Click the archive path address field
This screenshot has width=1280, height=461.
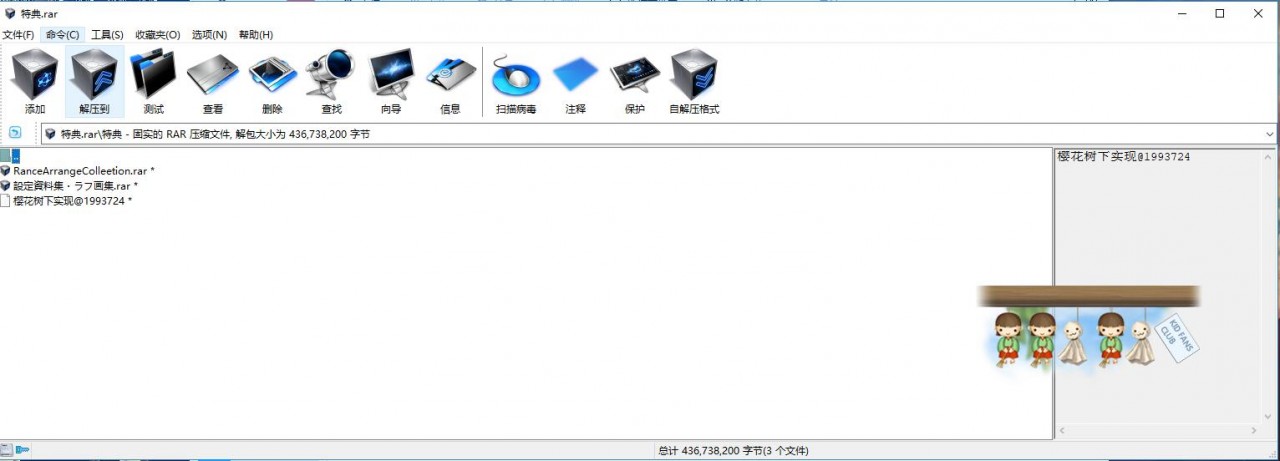658,134
